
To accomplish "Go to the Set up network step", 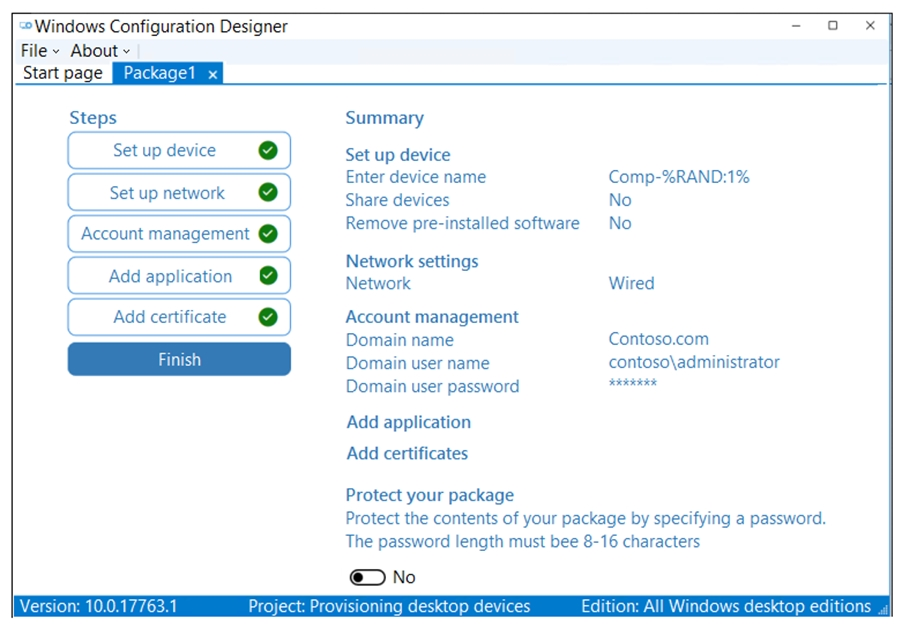I will (x=179, y=192).
